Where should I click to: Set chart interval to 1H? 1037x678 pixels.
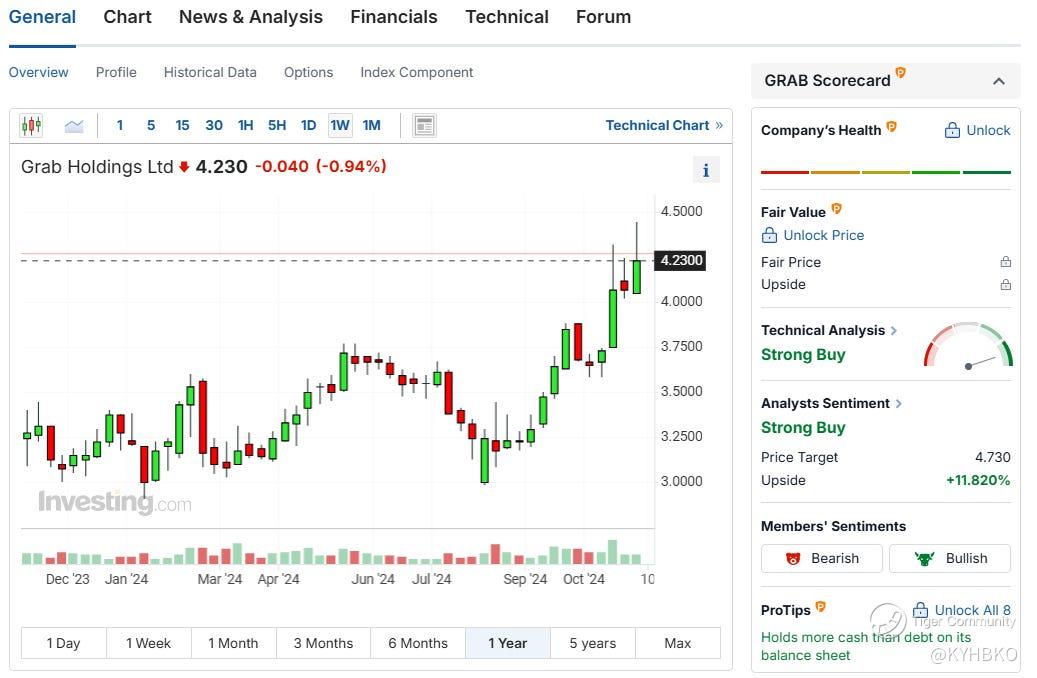[x=245, y=125]
